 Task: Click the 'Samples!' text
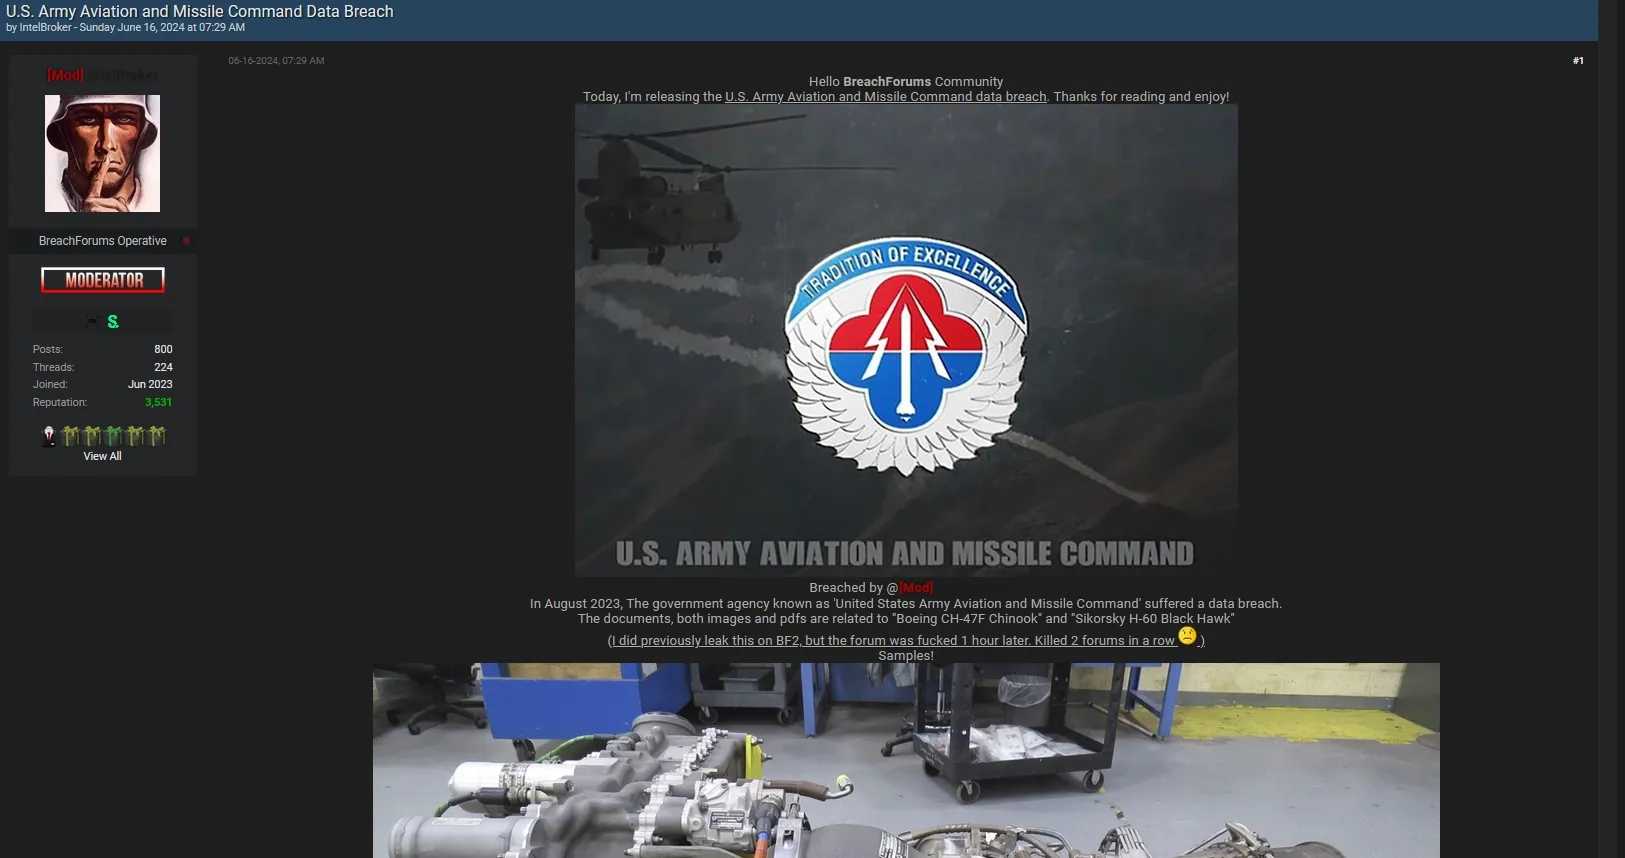point(906,656)
